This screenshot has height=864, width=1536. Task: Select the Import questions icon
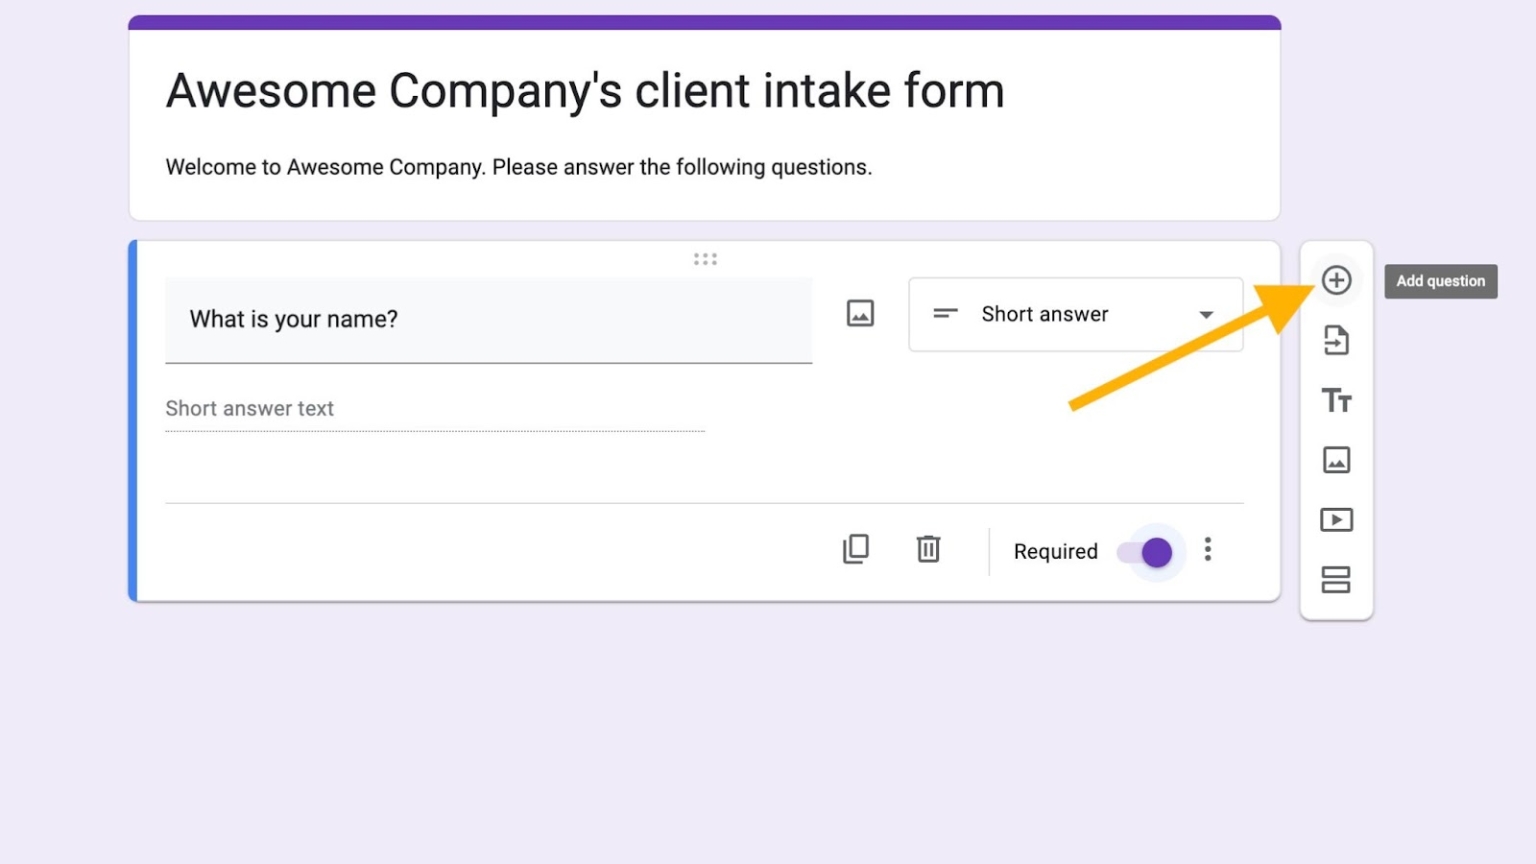[1337, 340]
